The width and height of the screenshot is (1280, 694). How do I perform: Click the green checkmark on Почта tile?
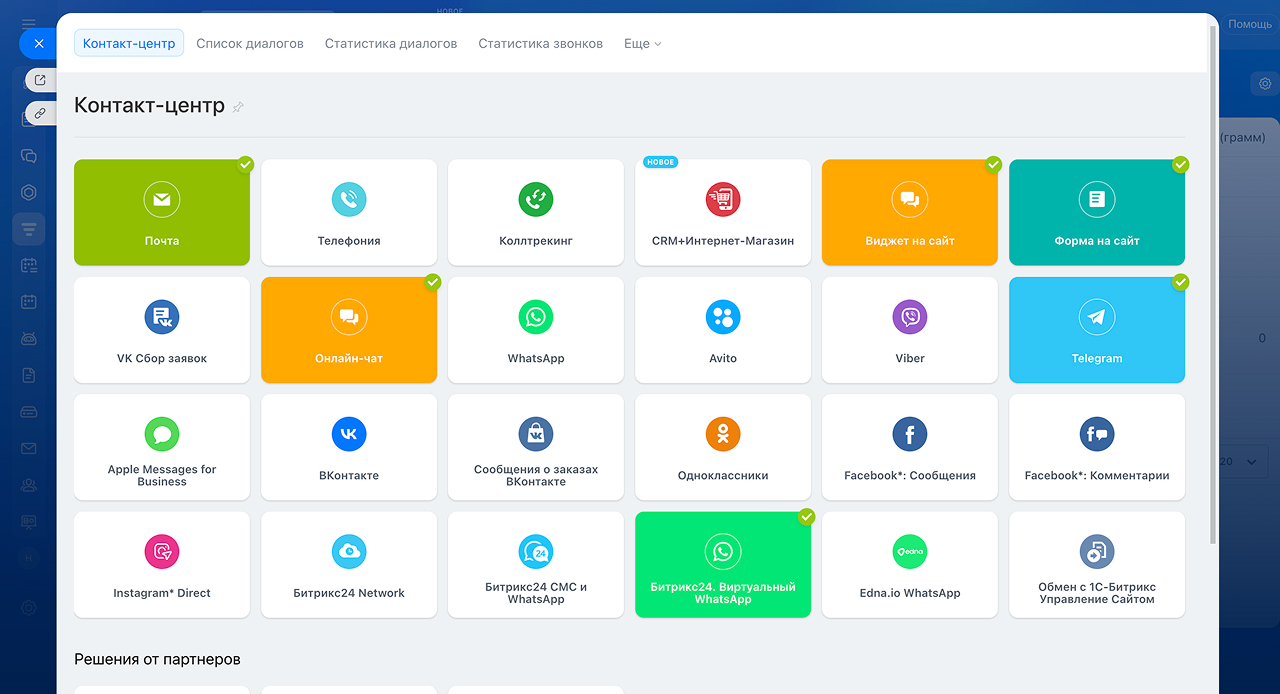245,164
